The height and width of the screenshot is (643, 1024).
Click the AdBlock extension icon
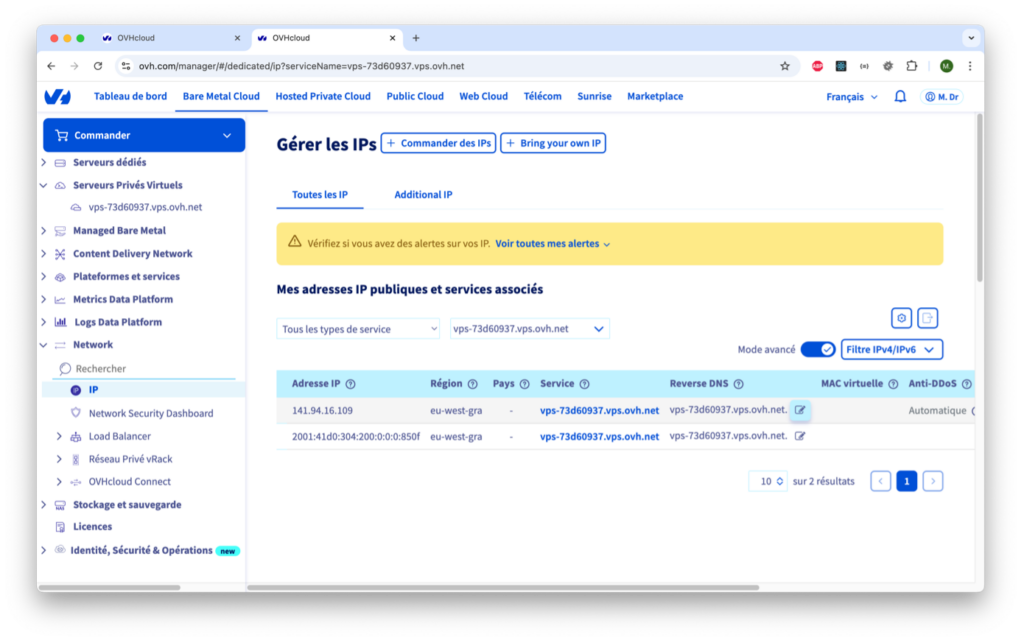click(817, 66)
